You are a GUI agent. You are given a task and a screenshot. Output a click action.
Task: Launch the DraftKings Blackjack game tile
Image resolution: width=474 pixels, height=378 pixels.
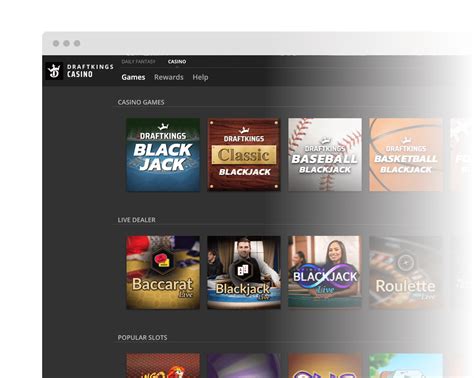[x=163, y=155]
